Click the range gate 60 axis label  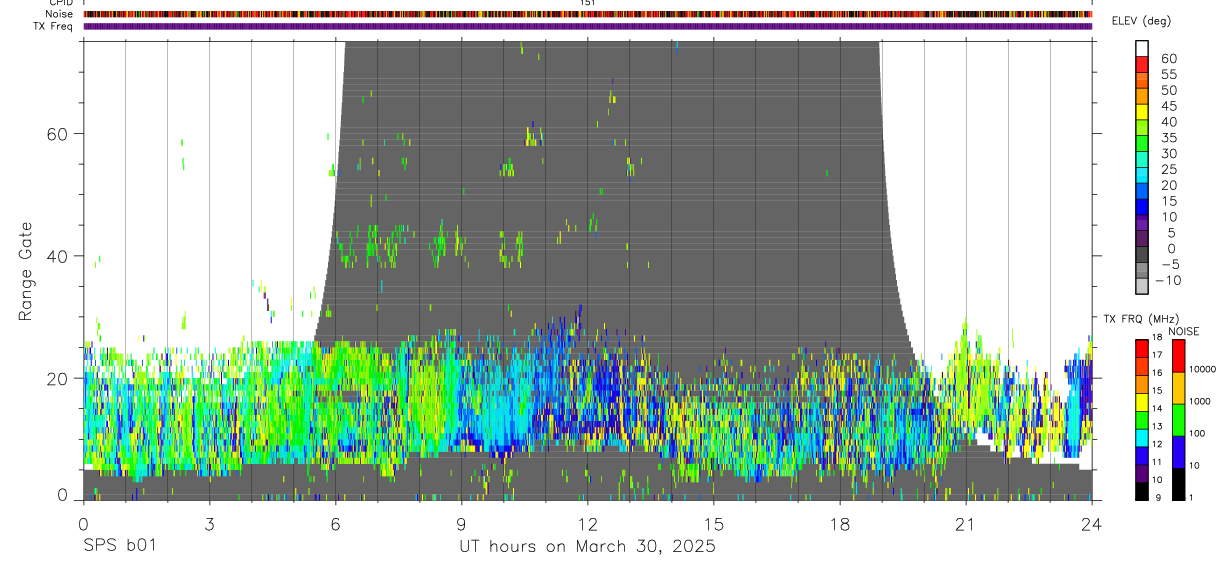point(57,133)
